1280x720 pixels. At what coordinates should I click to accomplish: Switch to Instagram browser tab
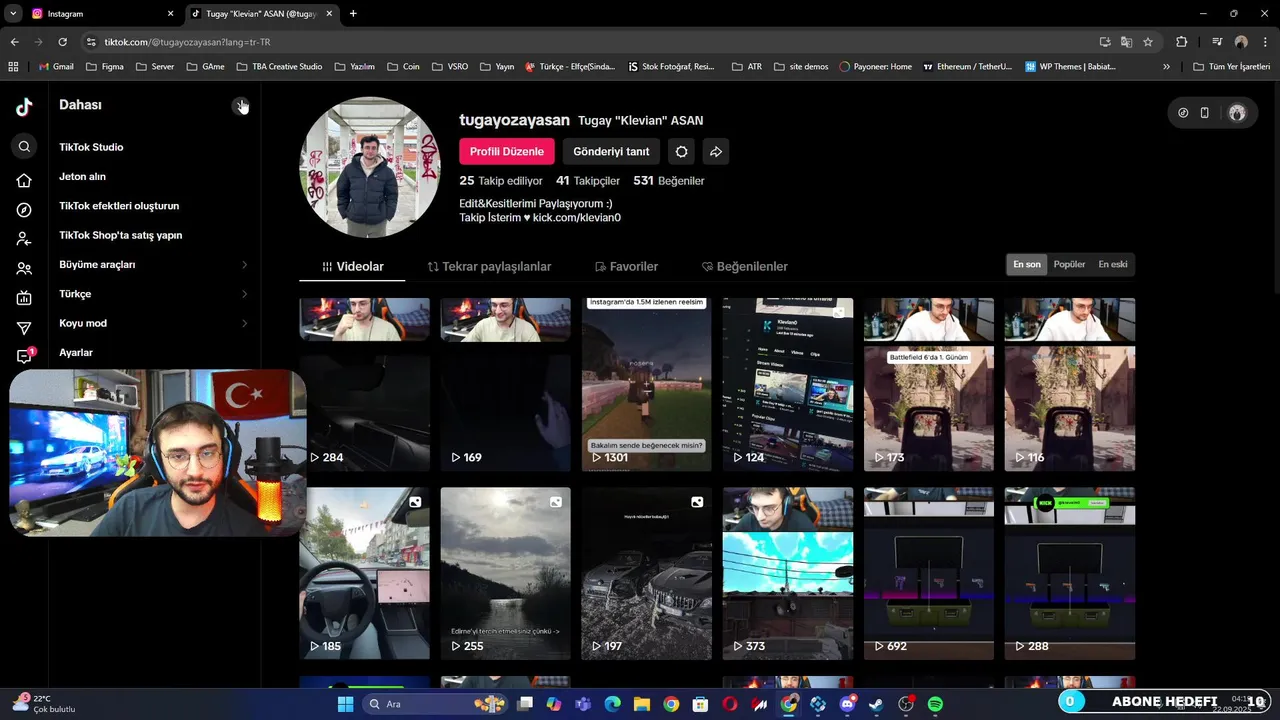pyautogui.click(x=101, y=14)
